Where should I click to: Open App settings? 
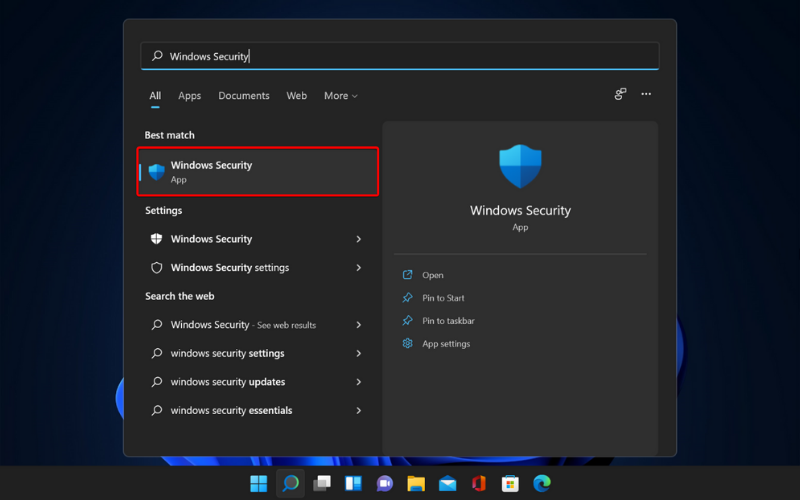point(446,344)
